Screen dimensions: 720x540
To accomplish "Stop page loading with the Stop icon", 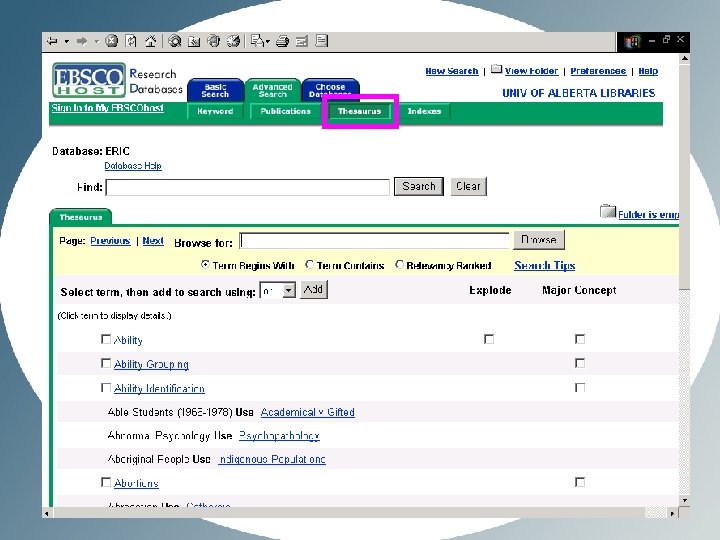I will (x=111, y=41).
